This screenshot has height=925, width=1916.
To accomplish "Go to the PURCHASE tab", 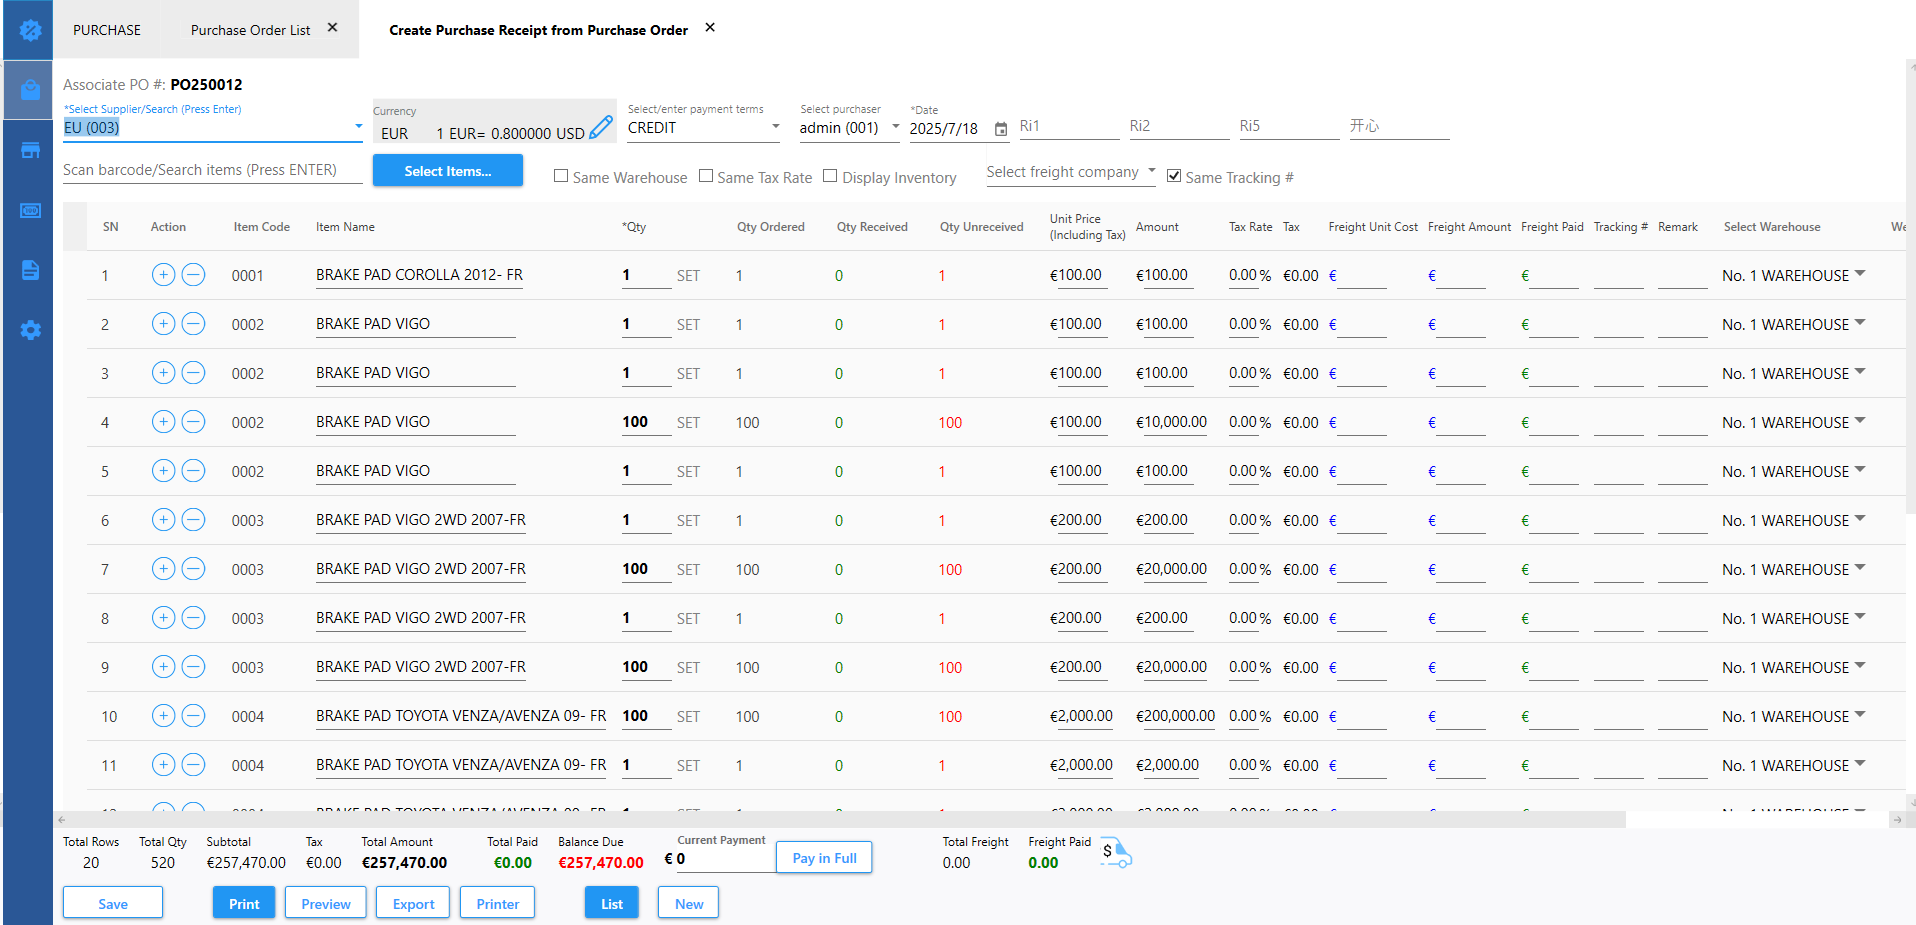I will (107, 30).
